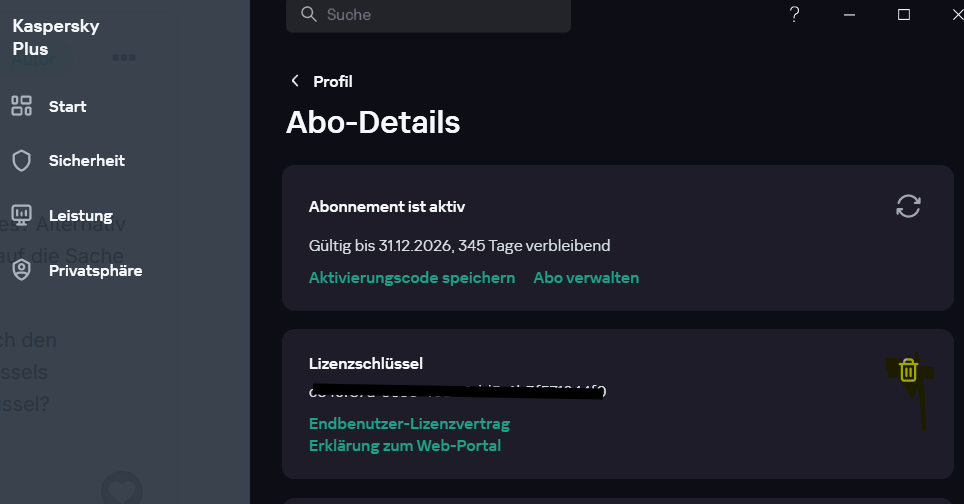Refresh the subscription status
Viewport: 964px width, 504px height.
[908, 206]
